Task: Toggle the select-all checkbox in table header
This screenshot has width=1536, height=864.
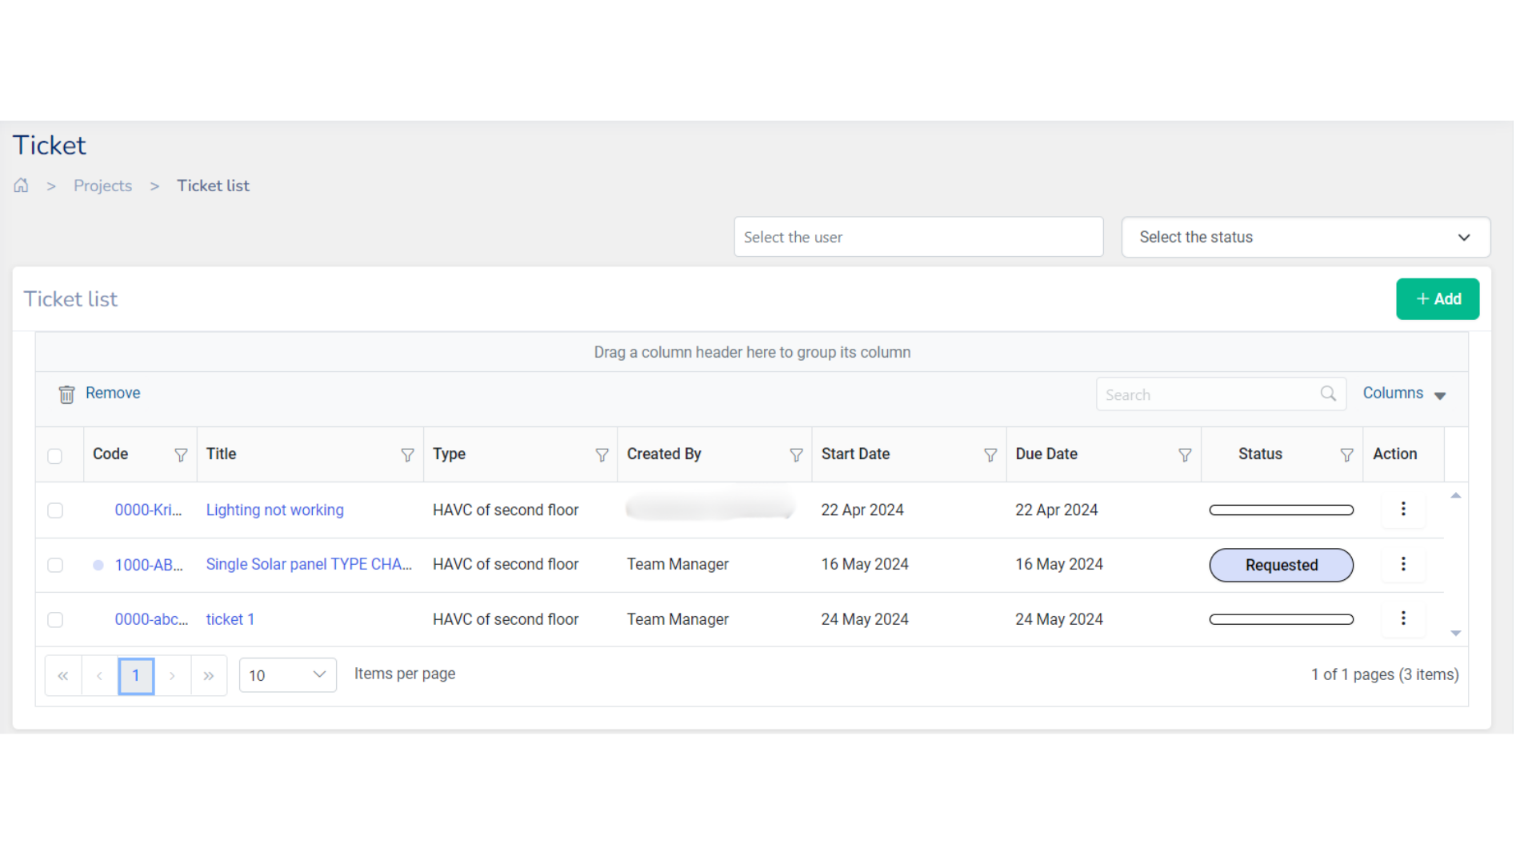Action: click(55, 456)
